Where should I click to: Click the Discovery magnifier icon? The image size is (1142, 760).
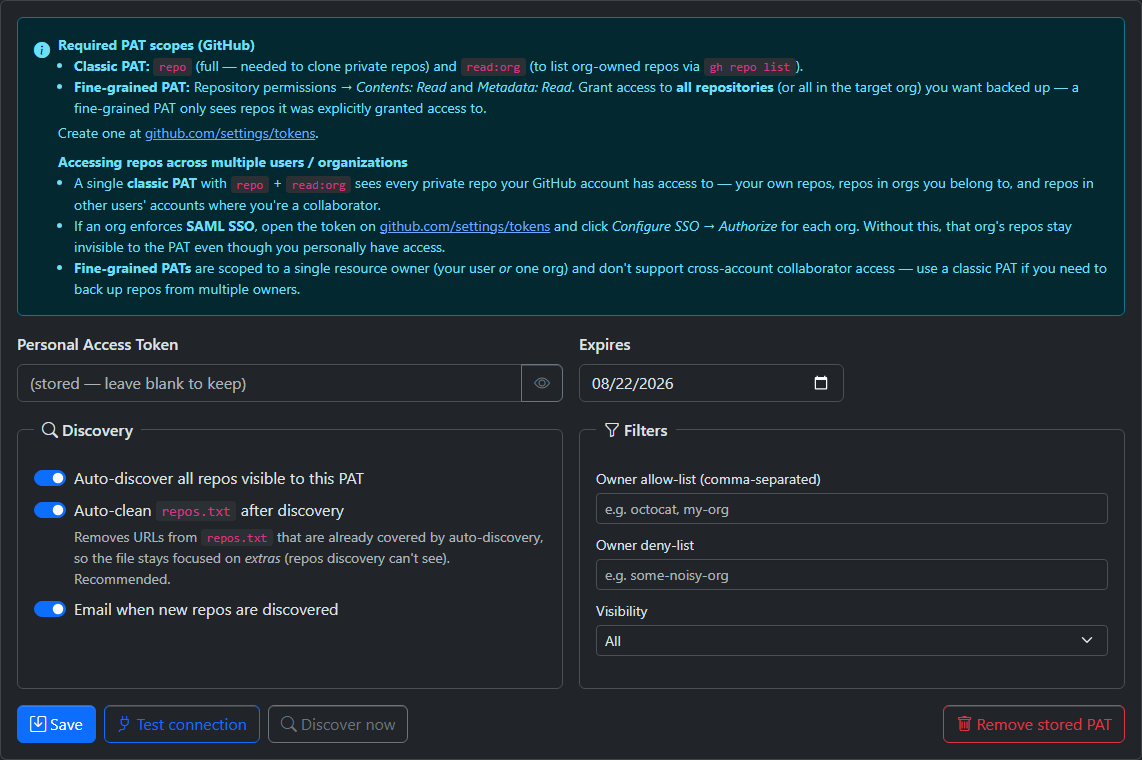49,430
